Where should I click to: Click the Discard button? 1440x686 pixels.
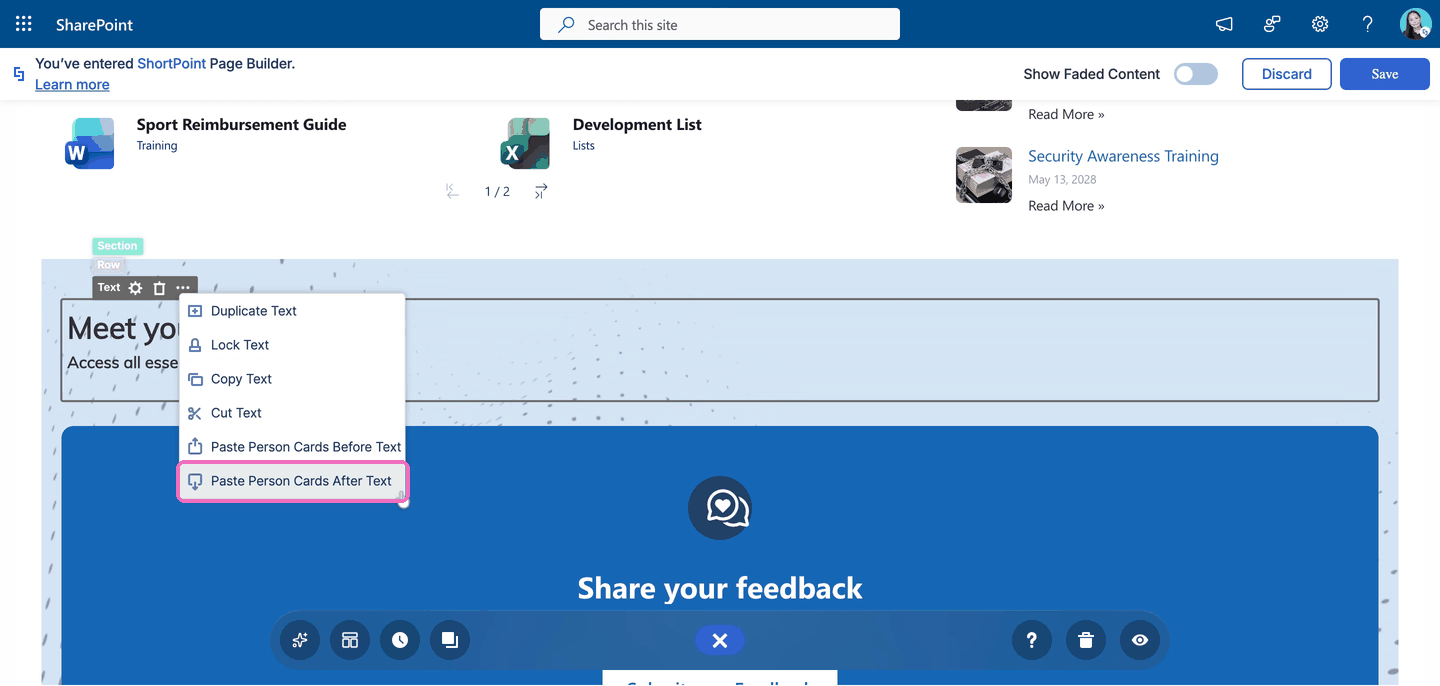[x=1287, y=74]
